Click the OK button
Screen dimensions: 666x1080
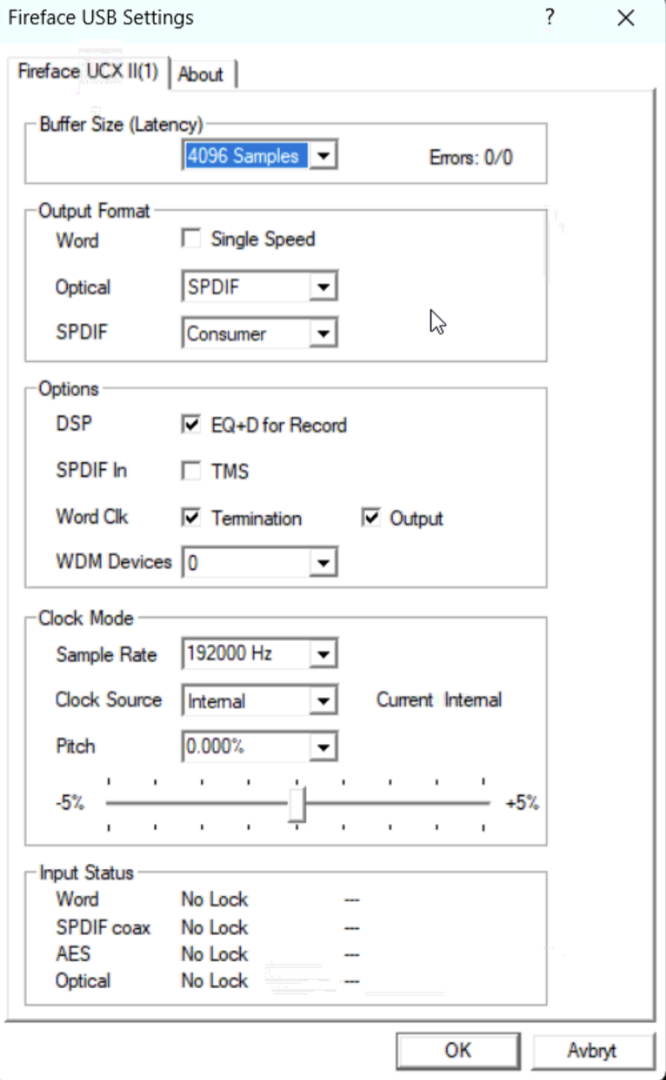(x=457, y=1050)
